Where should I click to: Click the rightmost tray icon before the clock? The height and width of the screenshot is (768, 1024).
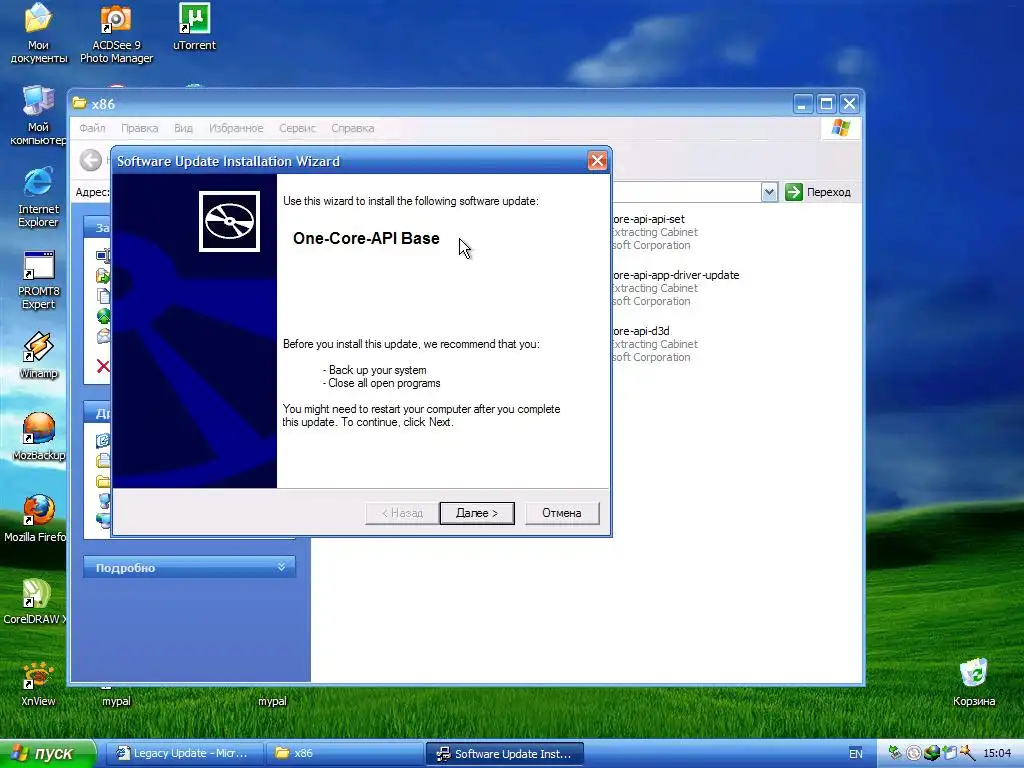(968, 754)
